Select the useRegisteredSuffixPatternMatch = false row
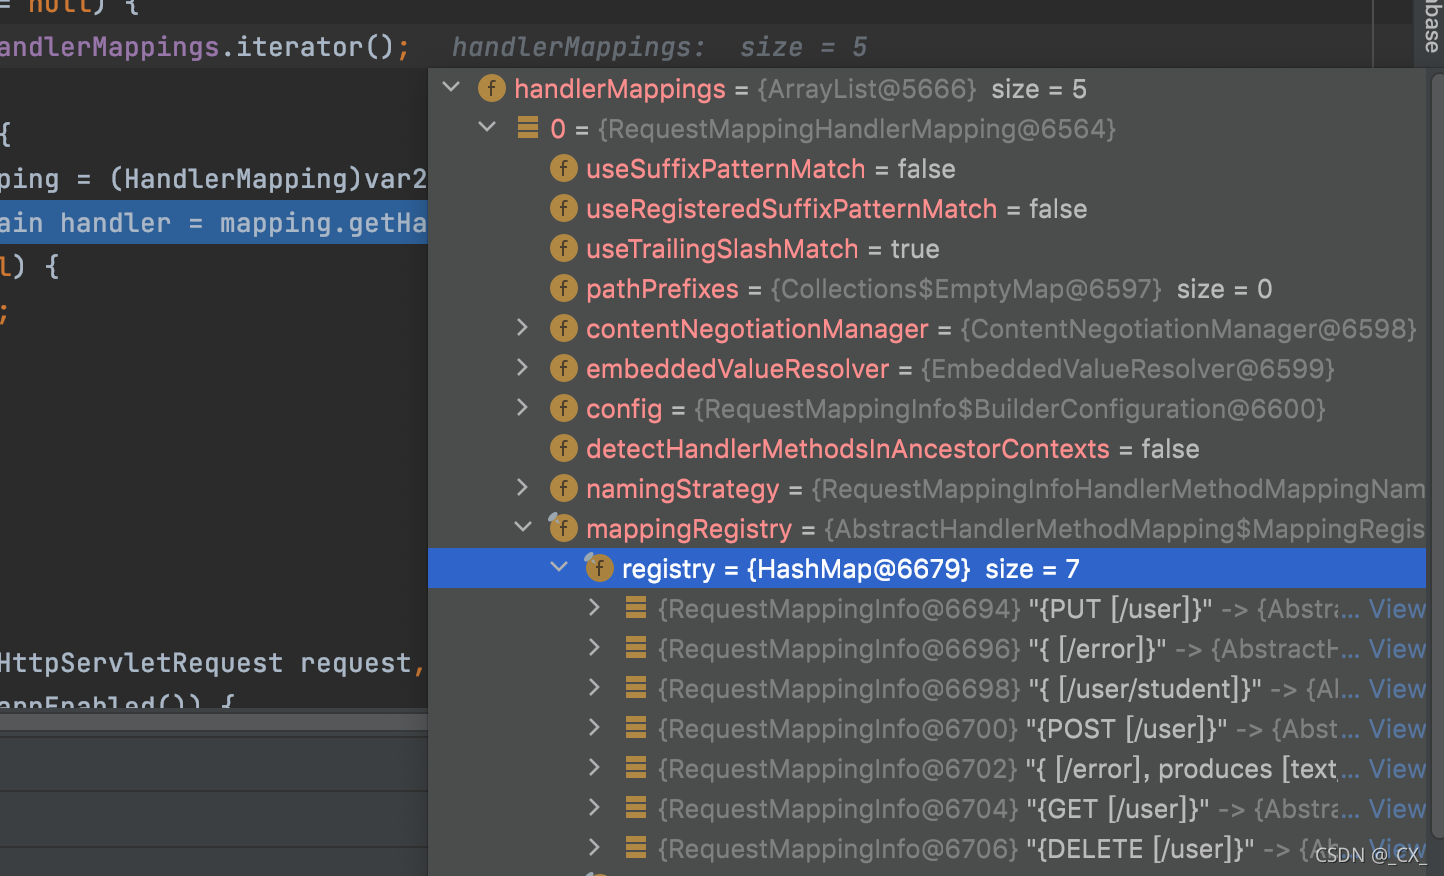This screenshot has height=876, width=1444. pyautogui.click(x=927, y=208)
